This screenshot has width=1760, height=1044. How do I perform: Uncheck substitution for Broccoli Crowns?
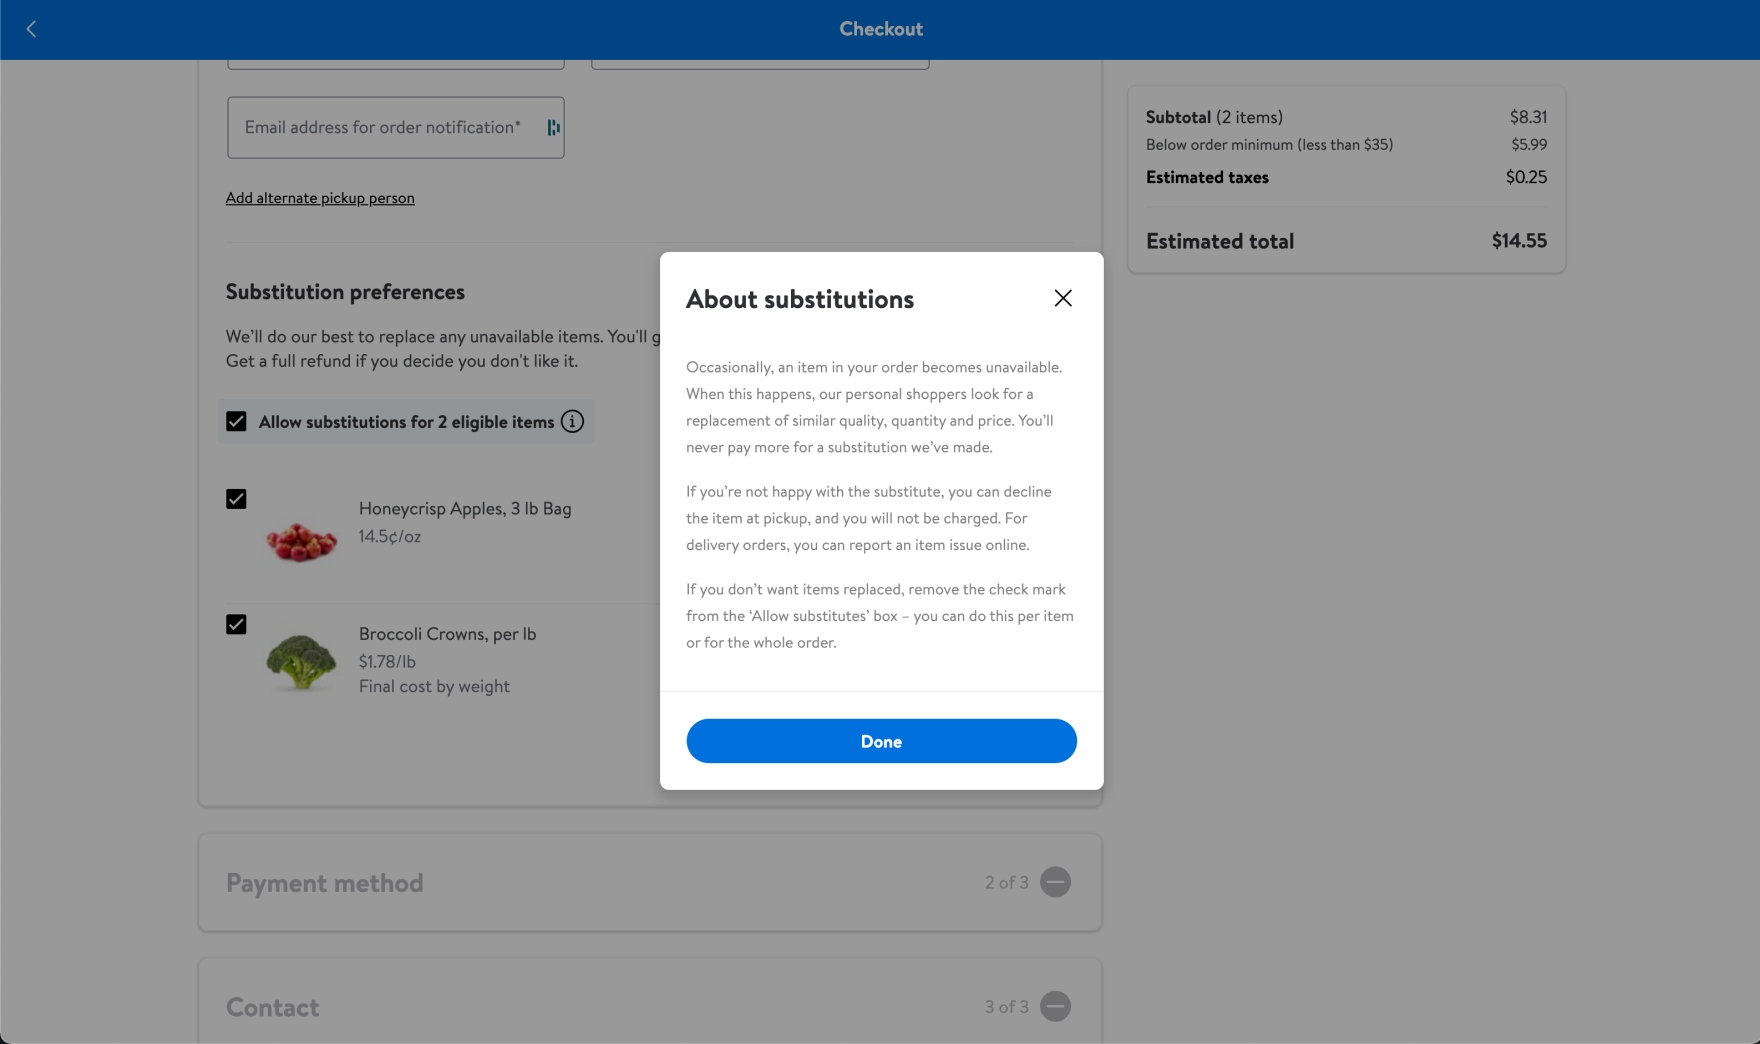click(x=236, y=625)
